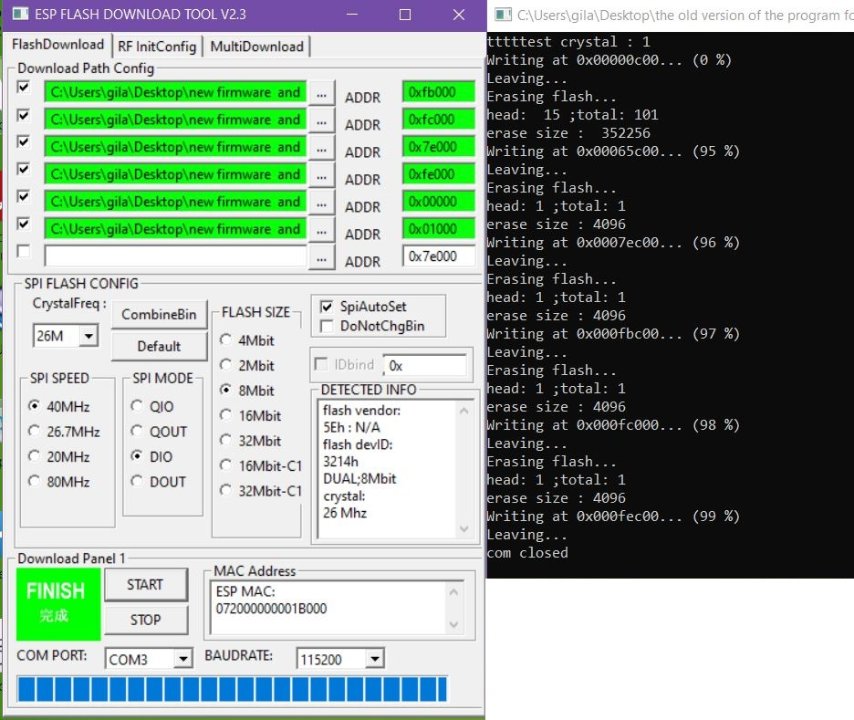Click the STOP download button
This screenshot has height=720, width=854.
point(145,620)
